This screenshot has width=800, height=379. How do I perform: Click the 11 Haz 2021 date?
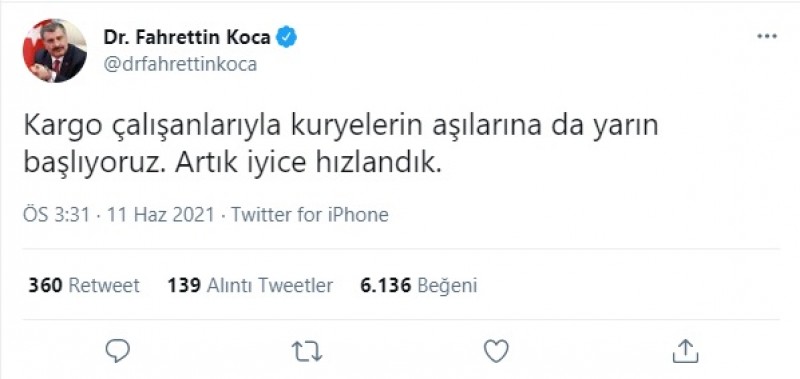tap(160, 214)
